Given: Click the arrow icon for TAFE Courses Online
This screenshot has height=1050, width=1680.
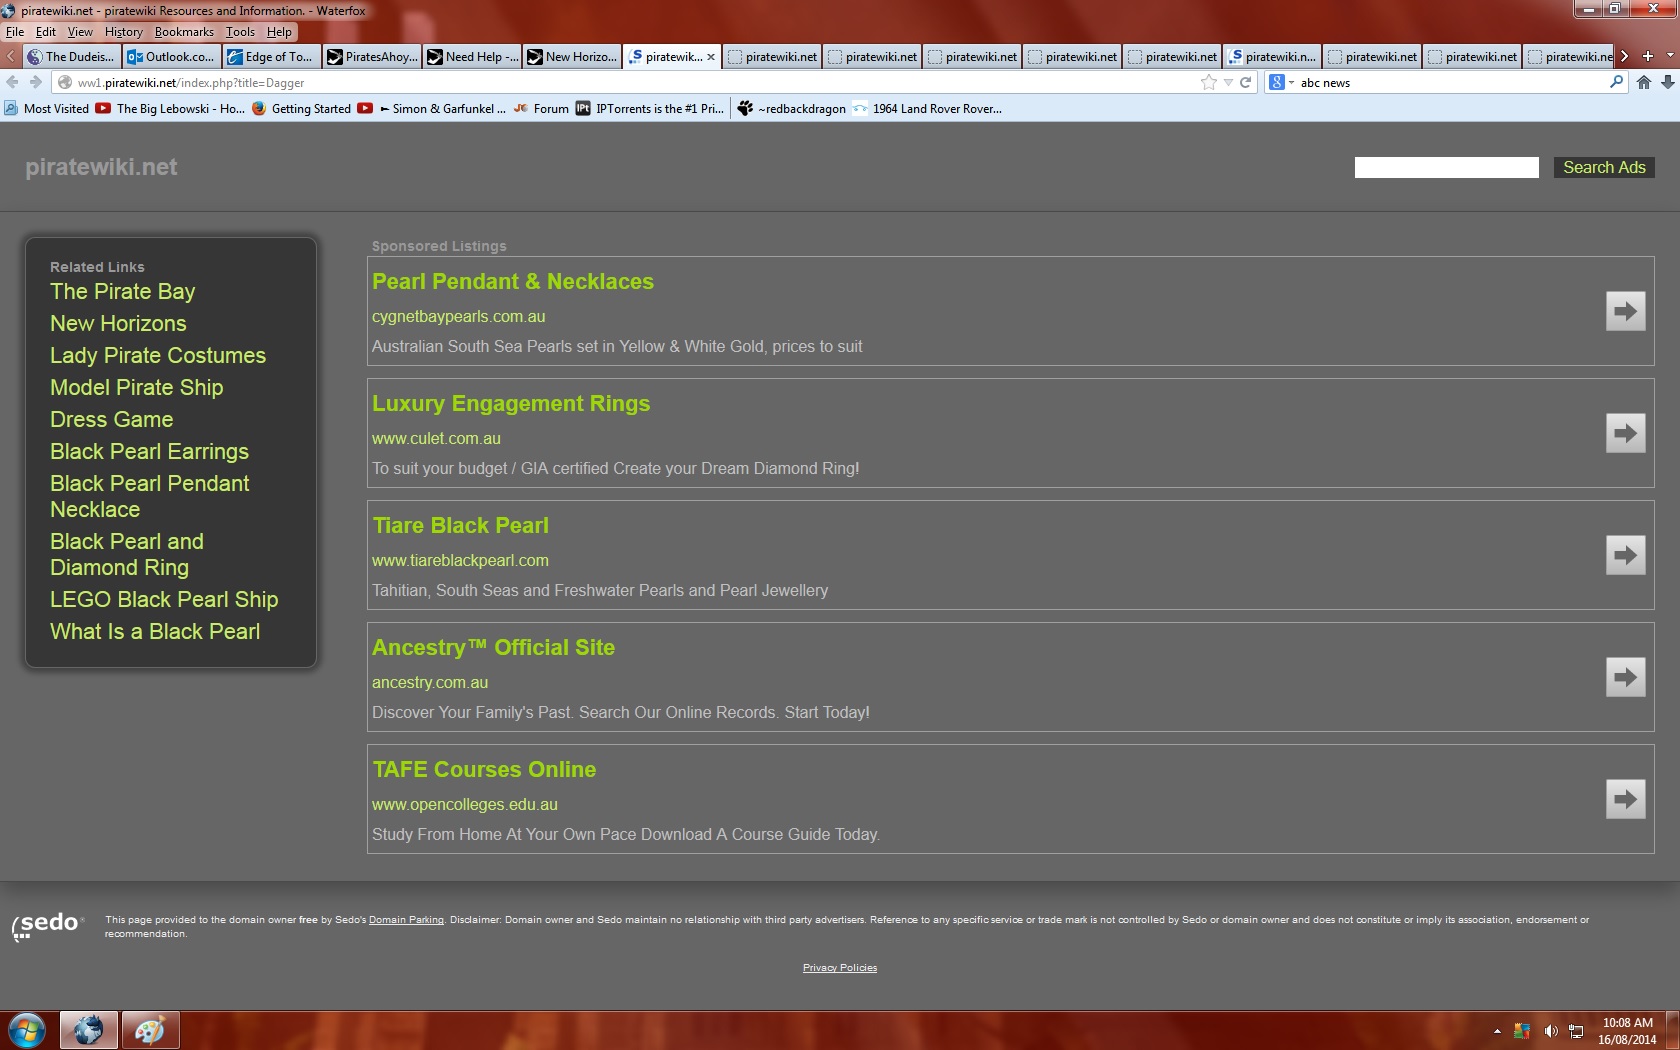Looking at the screenshot, I should [x=1625, y=799].
